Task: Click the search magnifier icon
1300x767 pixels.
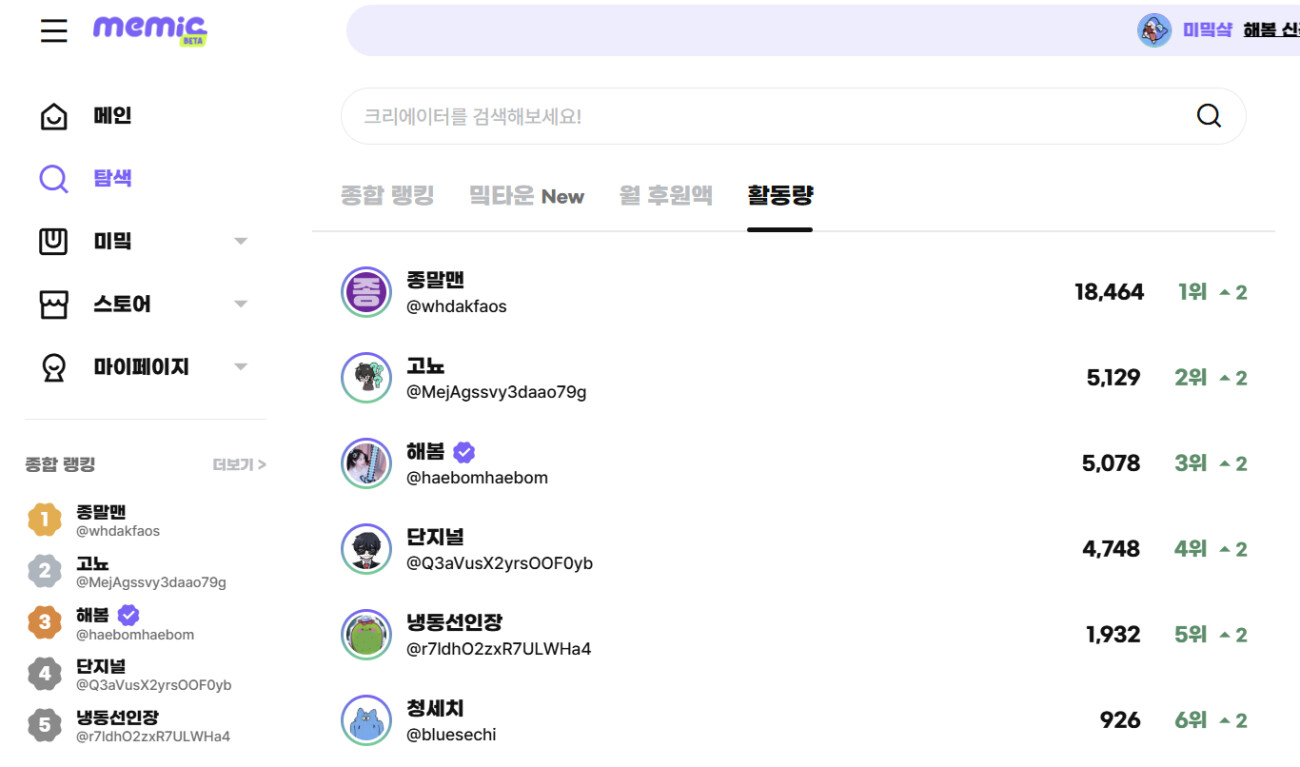Action: (1208, 116)
